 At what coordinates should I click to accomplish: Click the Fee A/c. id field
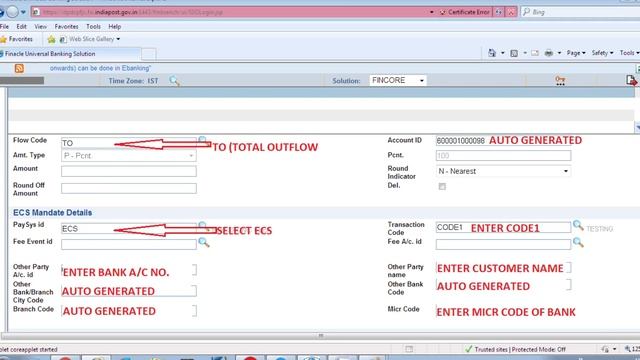pyautogui.click(x=503, y=244)
